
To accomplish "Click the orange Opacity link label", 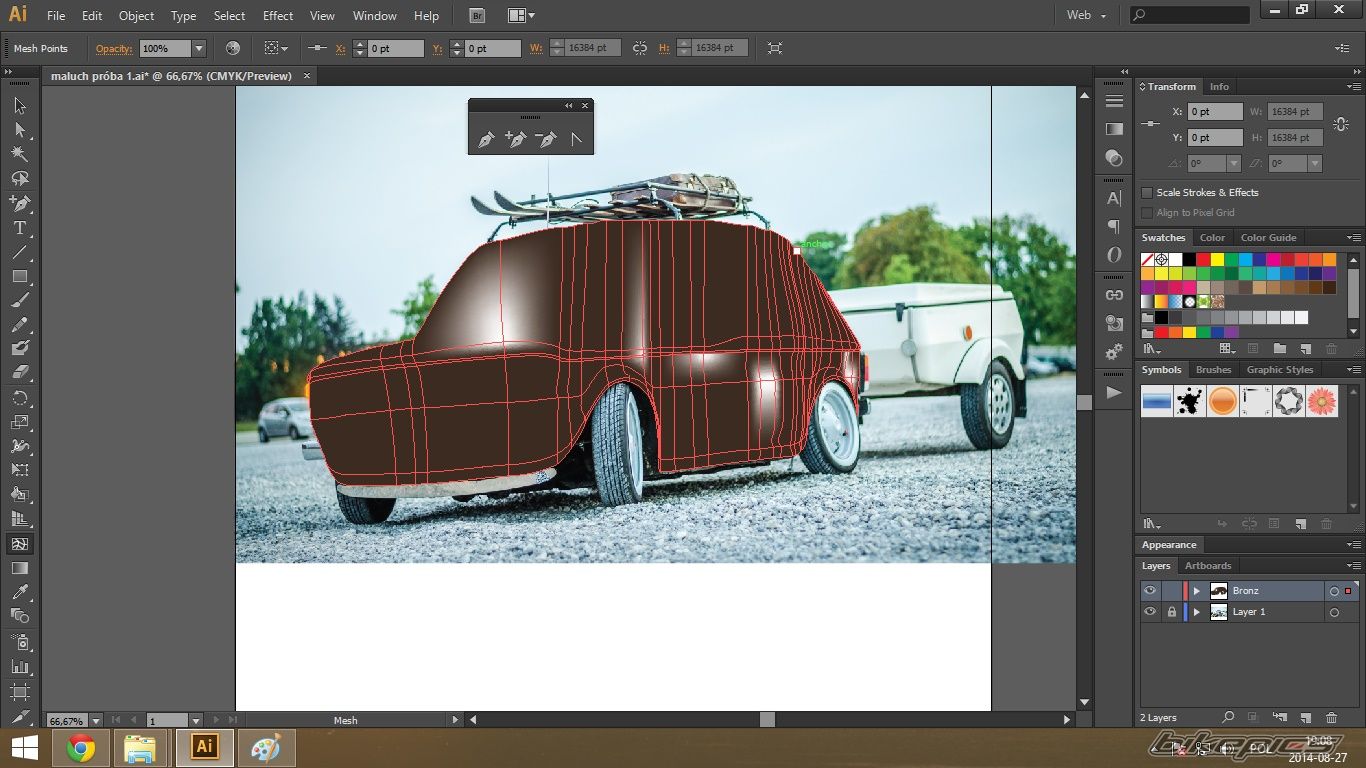I will tap(114, 48).
